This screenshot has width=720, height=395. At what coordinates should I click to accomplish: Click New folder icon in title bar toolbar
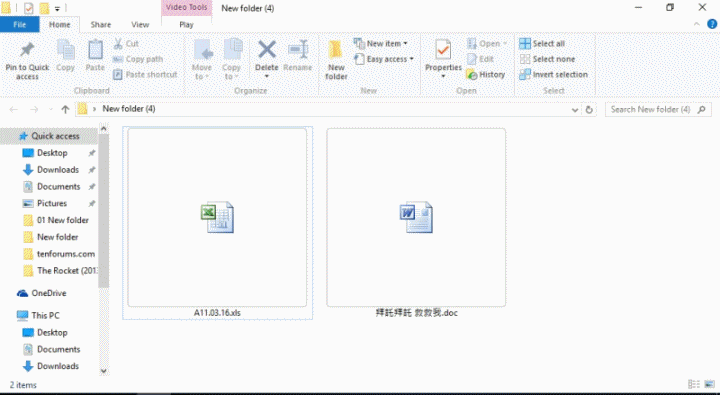coord(44,8)
